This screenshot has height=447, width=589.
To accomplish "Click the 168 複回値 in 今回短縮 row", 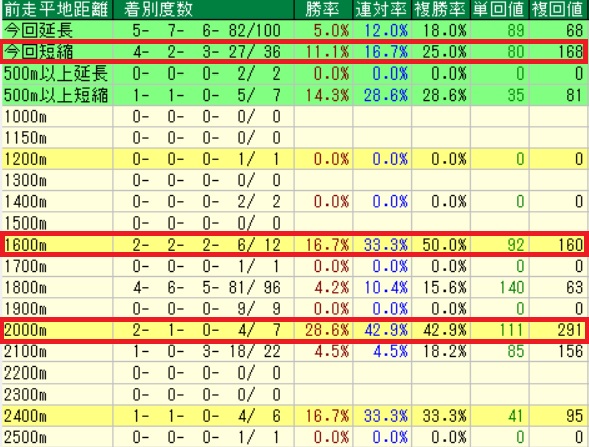I will [570, 52].
